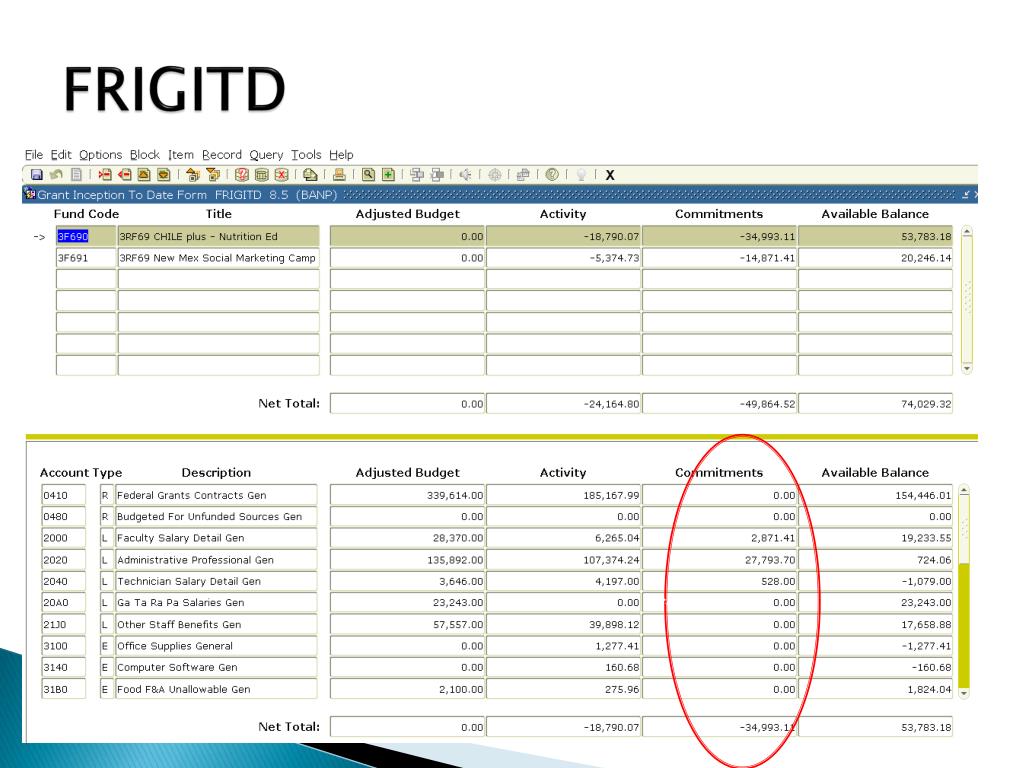Click account list scrollbar up arrow
Image resolution: width=1024 pixels, height=768 pixels.
pyautogui.click(x=964, y=490)
